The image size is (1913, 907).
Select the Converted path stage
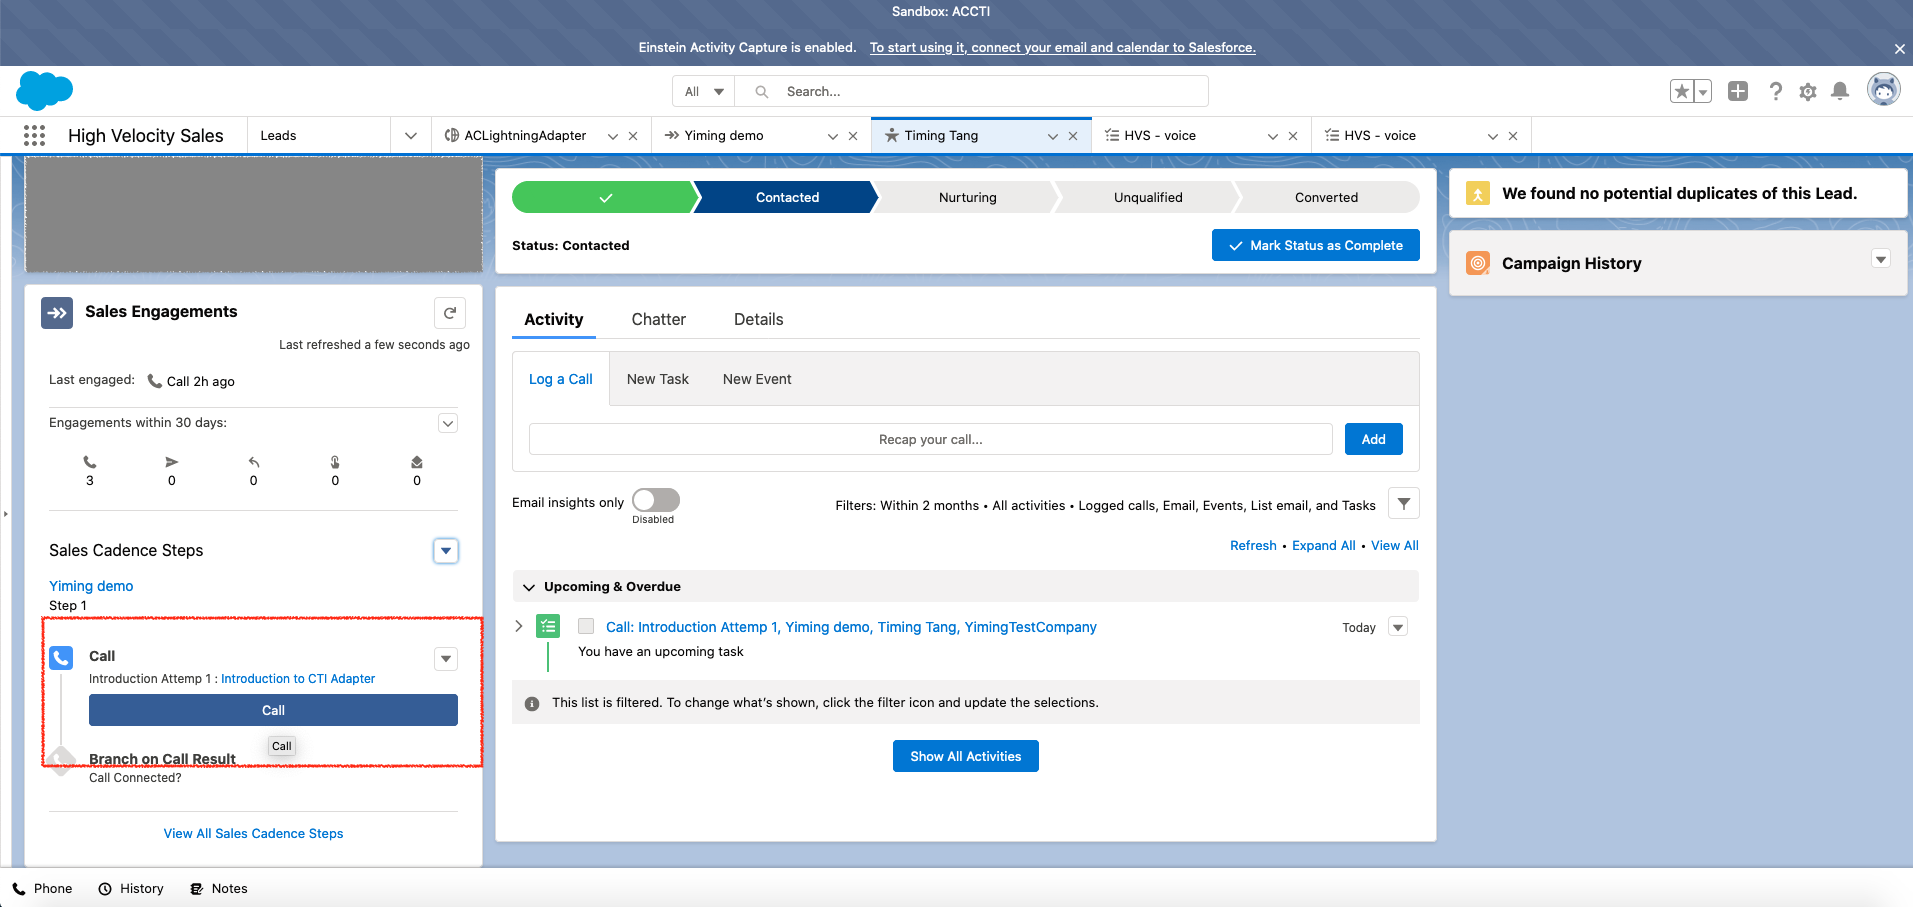[1327, 197]
